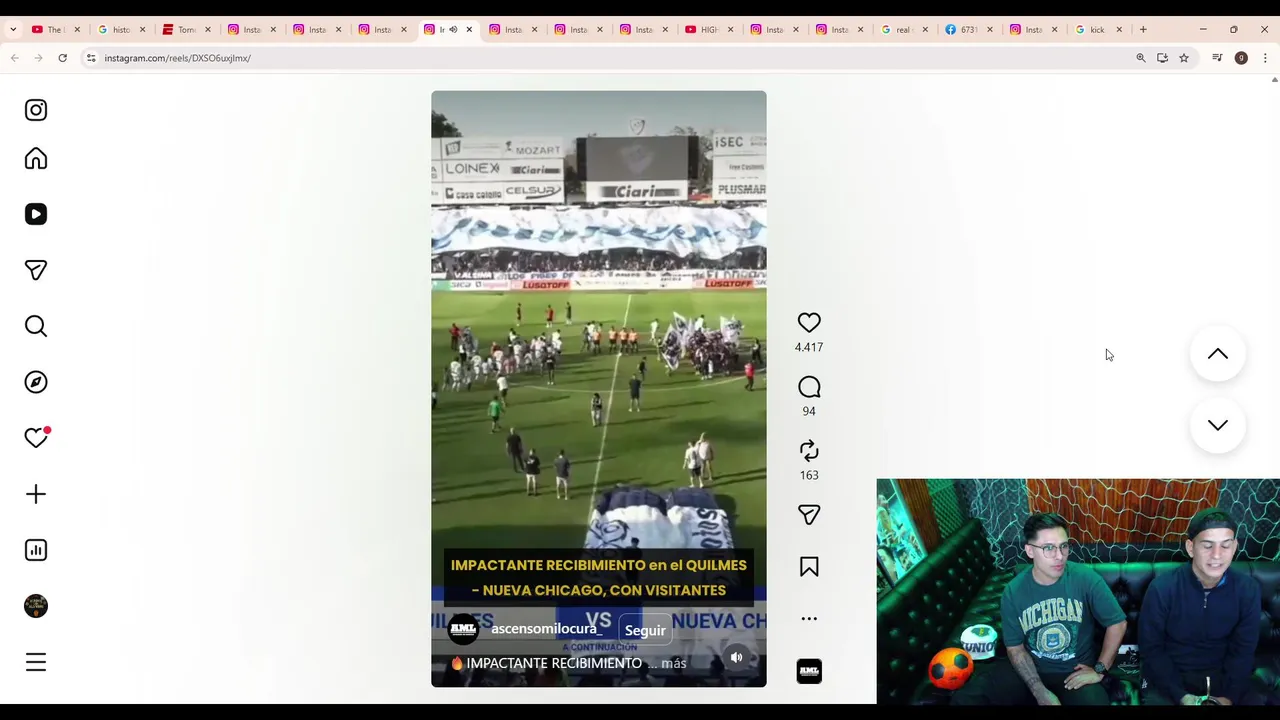1280x720 pixels.
Task: Open the reel audio thumbnail
Action: click(809, 671)
